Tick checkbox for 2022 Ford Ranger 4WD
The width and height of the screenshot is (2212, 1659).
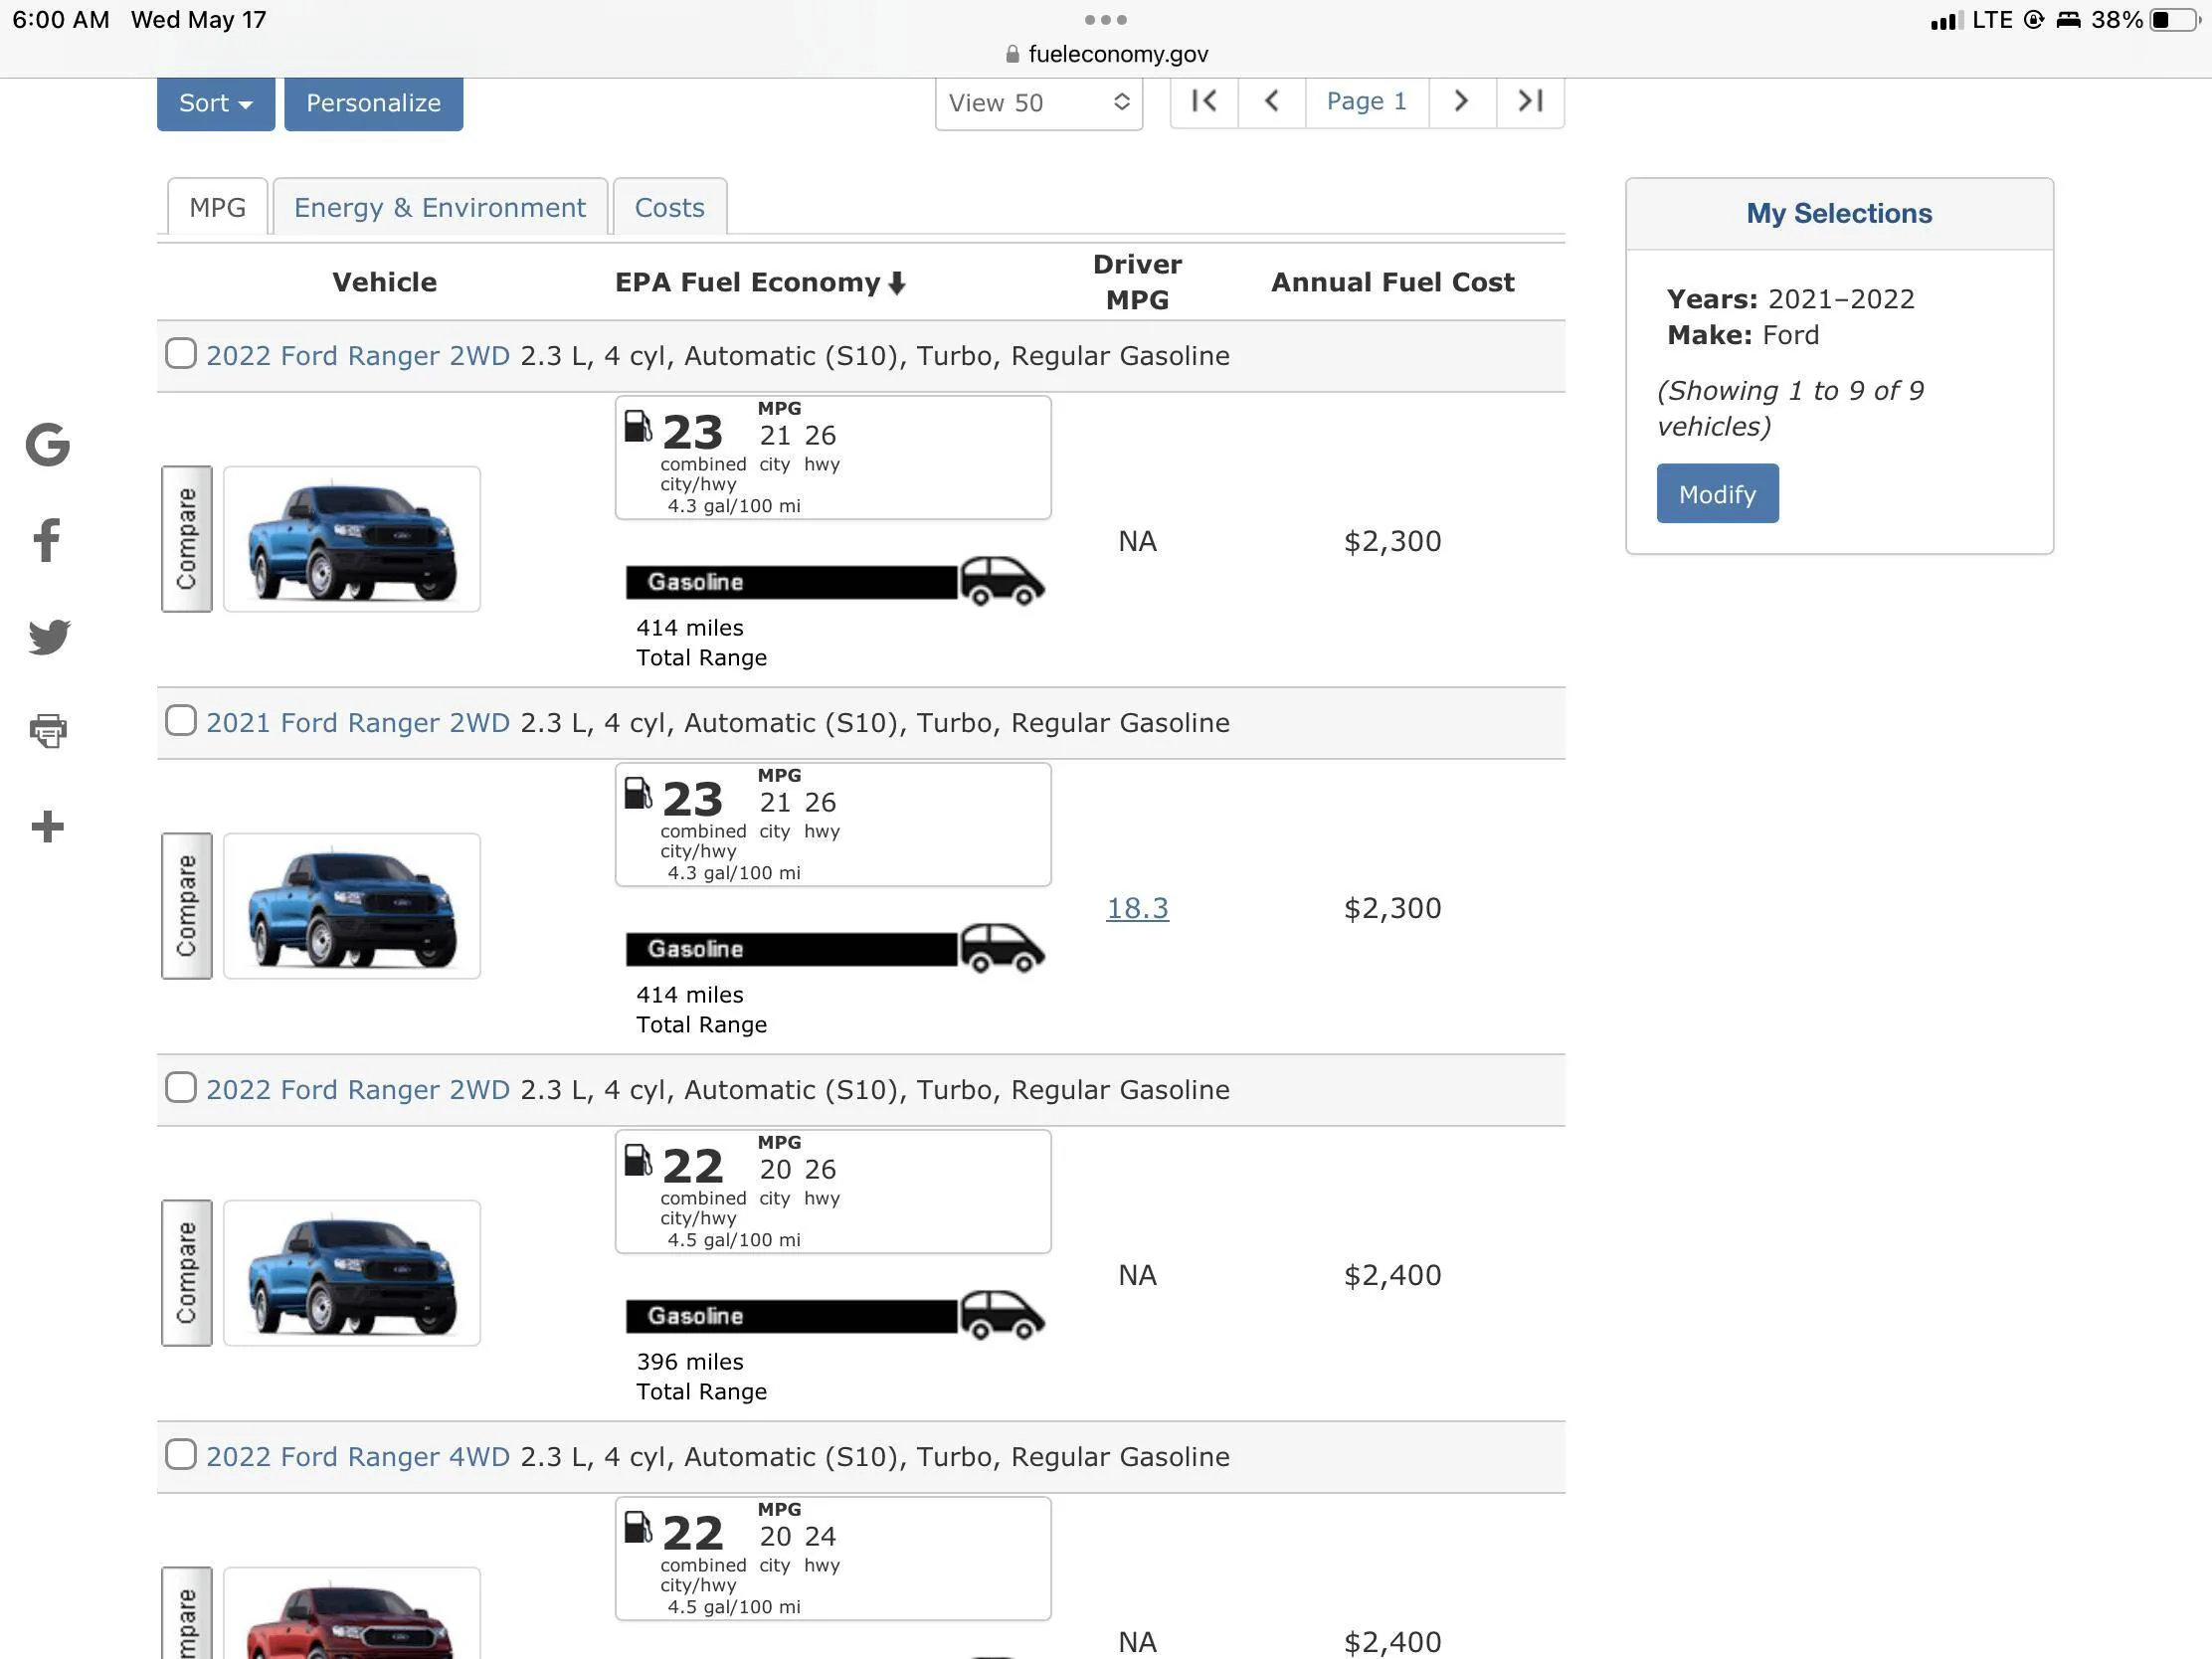(181, 1454)
